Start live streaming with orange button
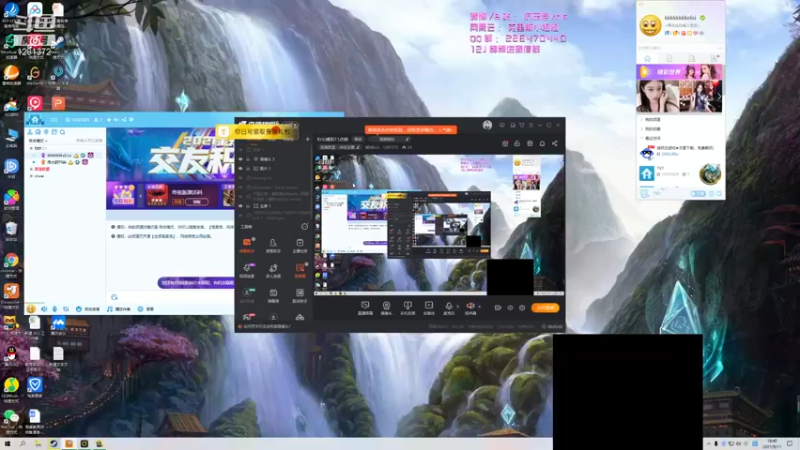The height and width of the screenshot is (450, 800). [545, 308]
